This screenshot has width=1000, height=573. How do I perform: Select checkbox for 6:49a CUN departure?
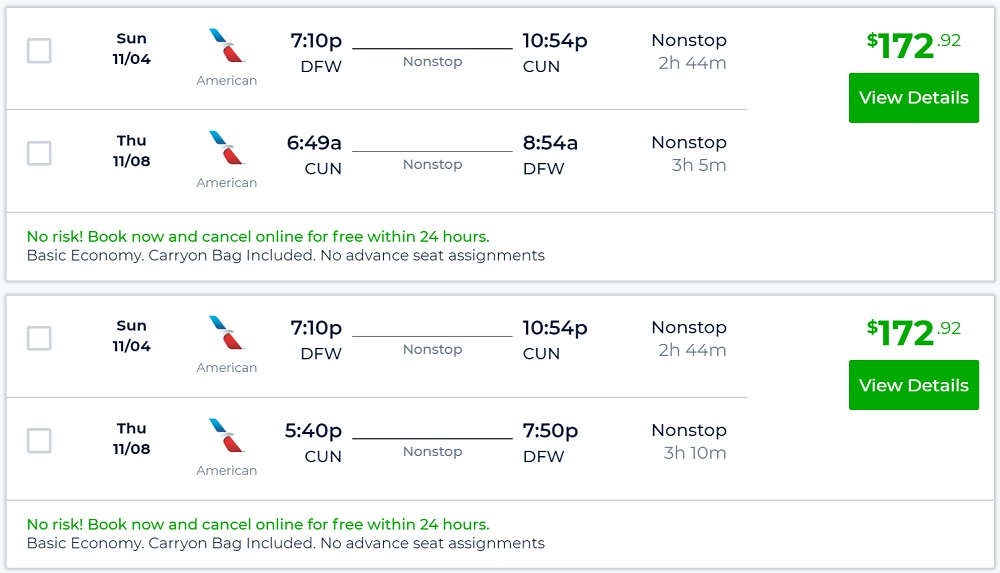point(39,153)
